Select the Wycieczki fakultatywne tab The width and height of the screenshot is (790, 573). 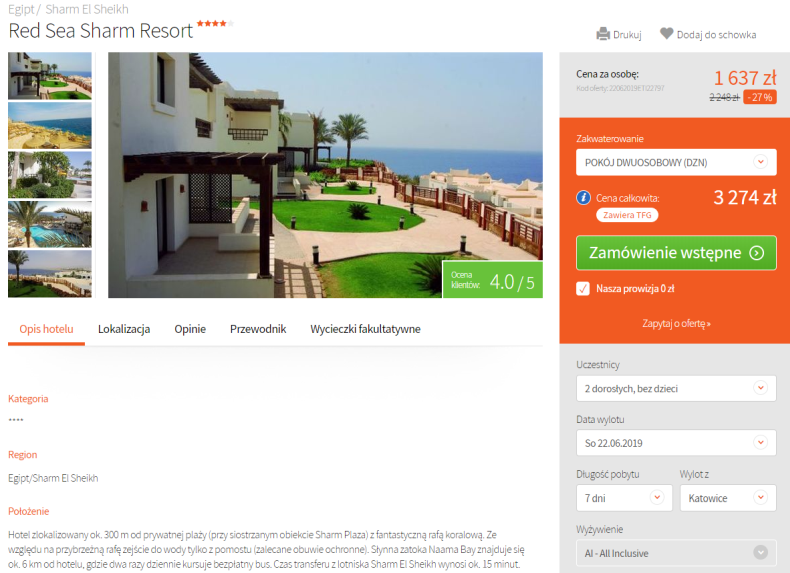[x=365, y=329]
